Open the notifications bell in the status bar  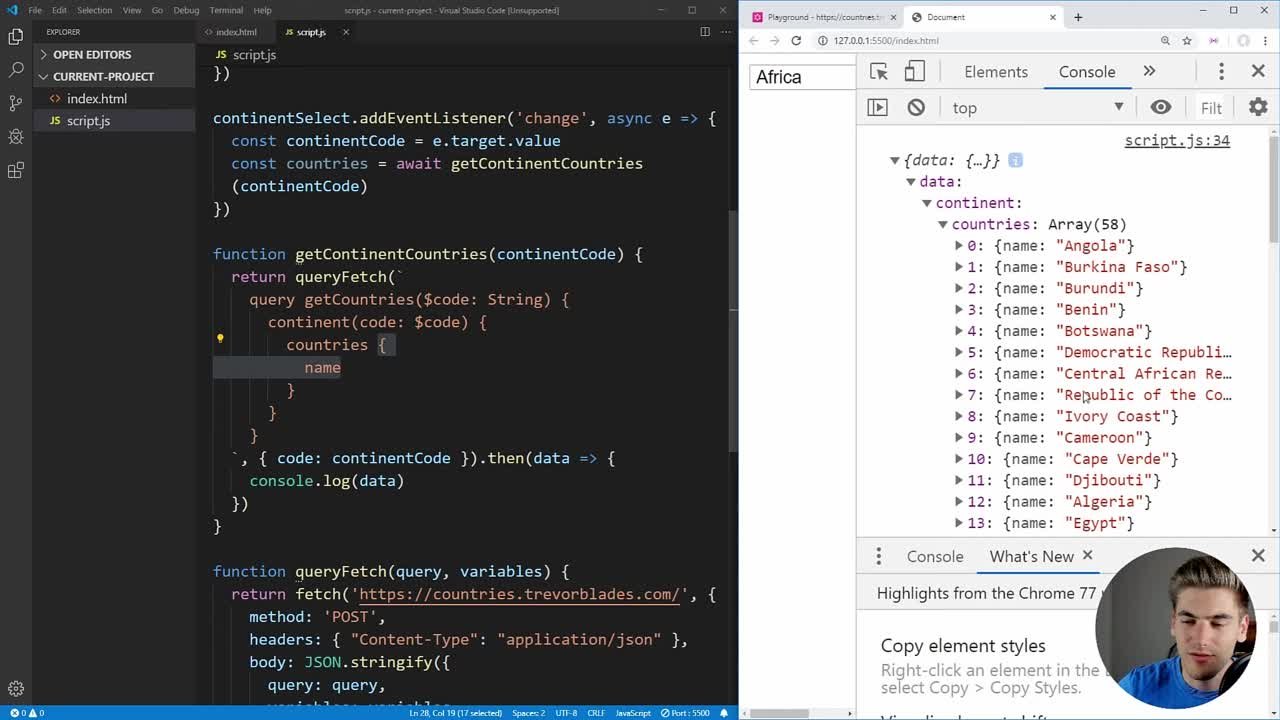tap(726, 713)
